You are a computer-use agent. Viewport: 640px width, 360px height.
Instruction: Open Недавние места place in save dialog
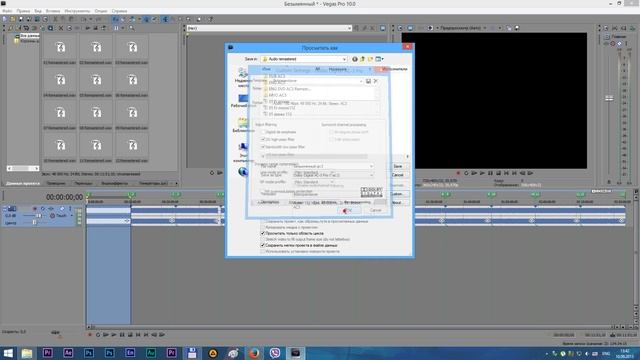pyautogui.click(x=242, y=77)
